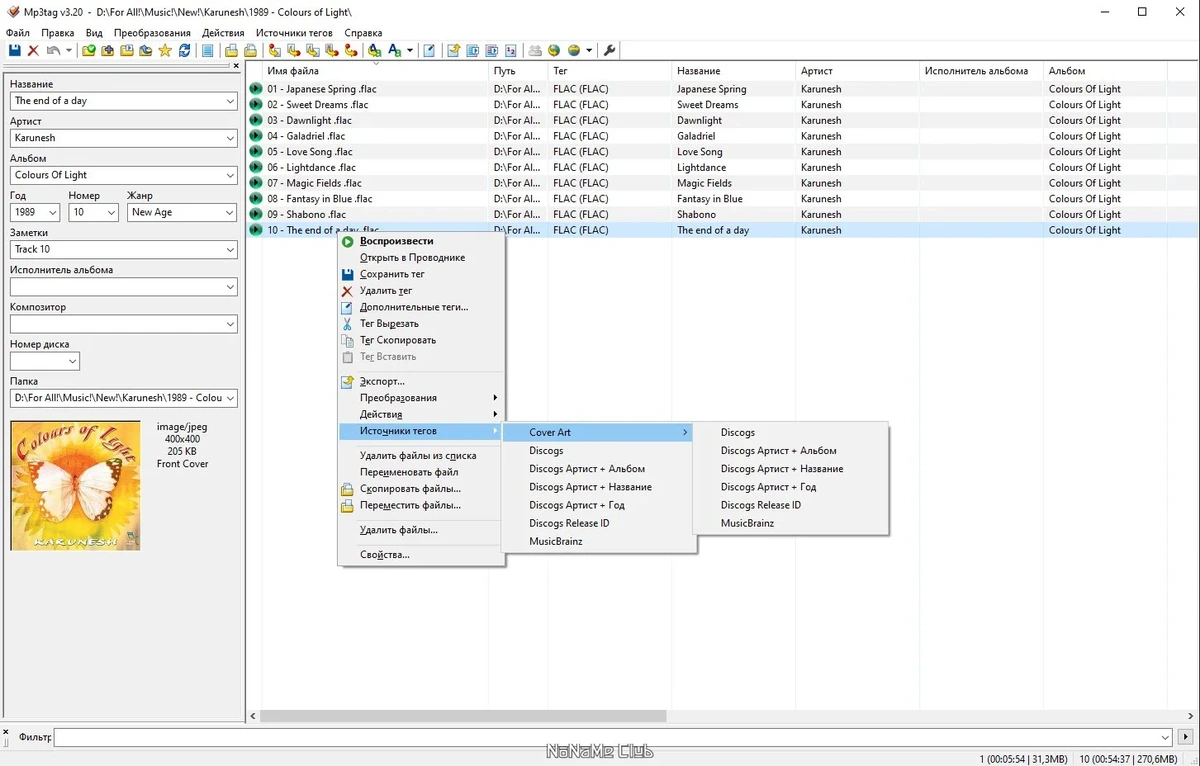
Task: Open the Номер диска dropdown
Action: tap(72, 361)
